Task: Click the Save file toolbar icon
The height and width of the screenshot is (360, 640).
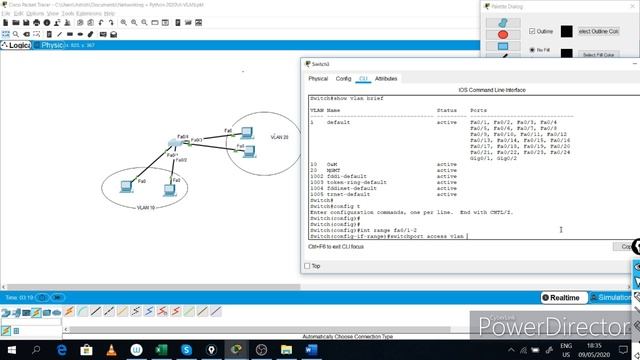Action: (26, 23)
